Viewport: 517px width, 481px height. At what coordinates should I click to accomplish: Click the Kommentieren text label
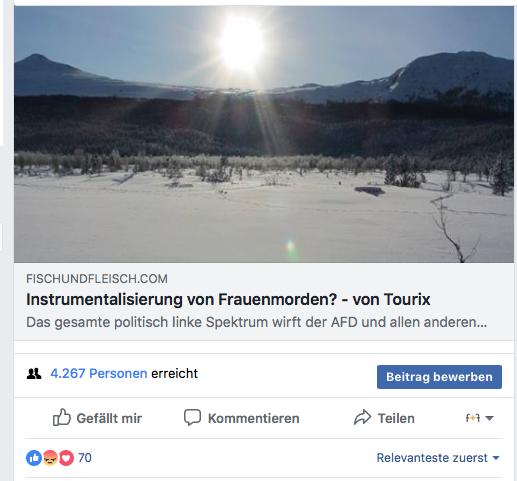254,418
